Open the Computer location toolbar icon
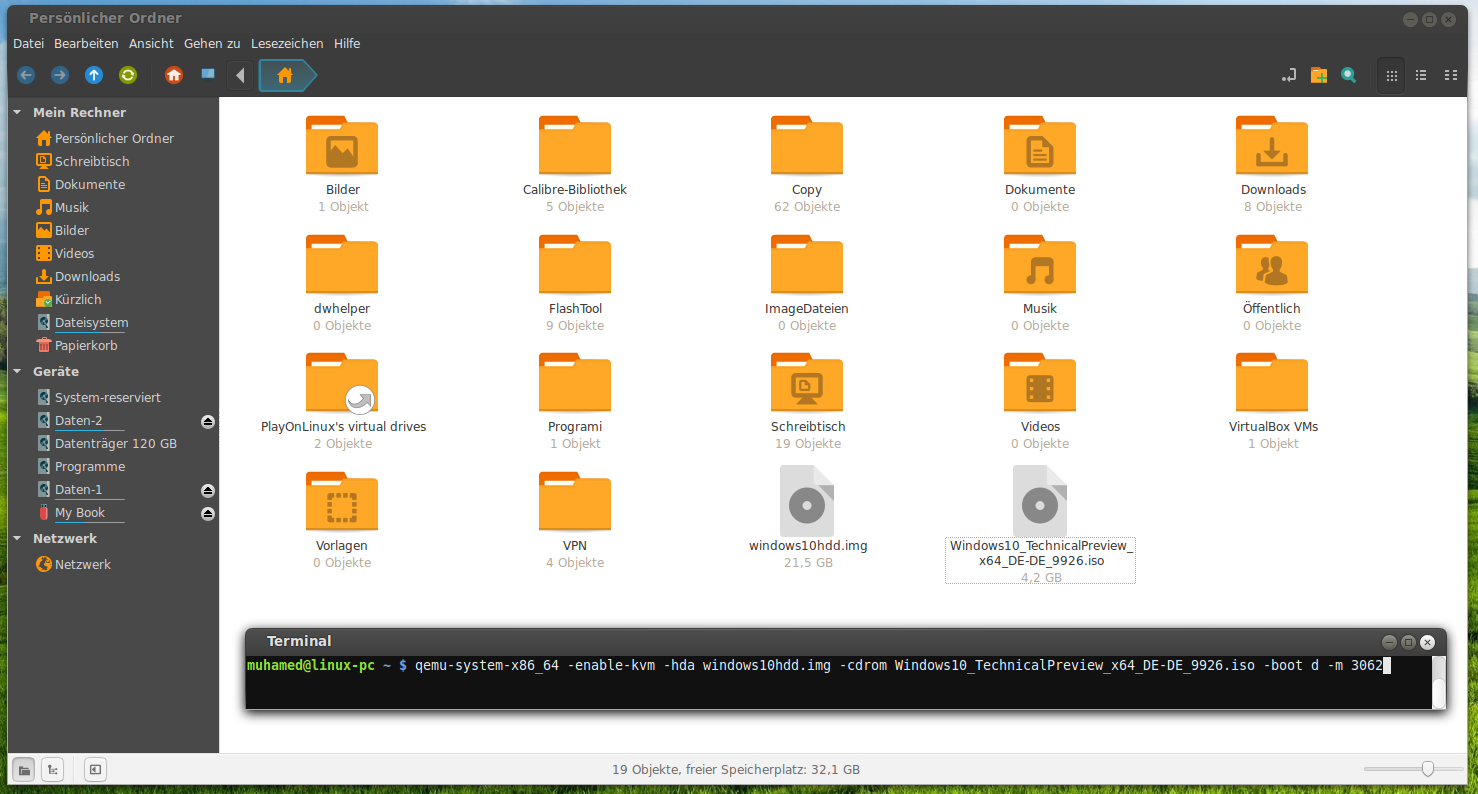This screenshot has width=1478, height=794. tap(208, 74)
